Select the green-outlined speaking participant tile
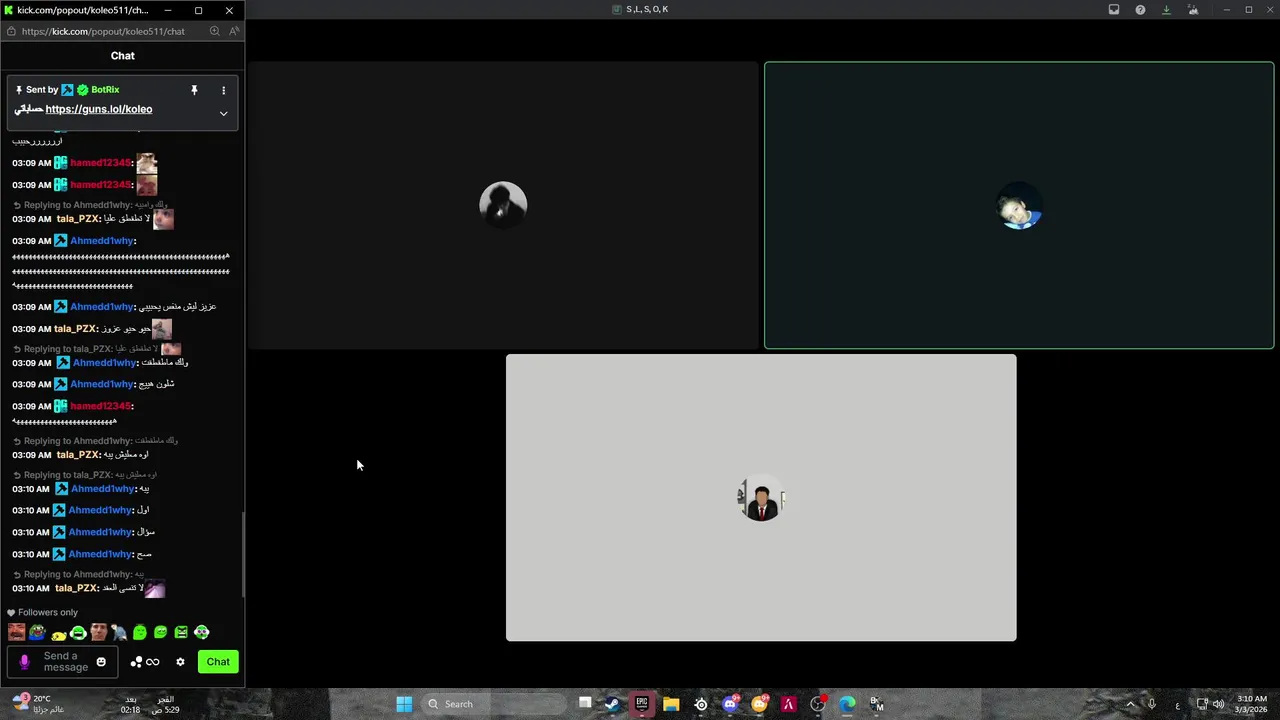 (1019, 205)
